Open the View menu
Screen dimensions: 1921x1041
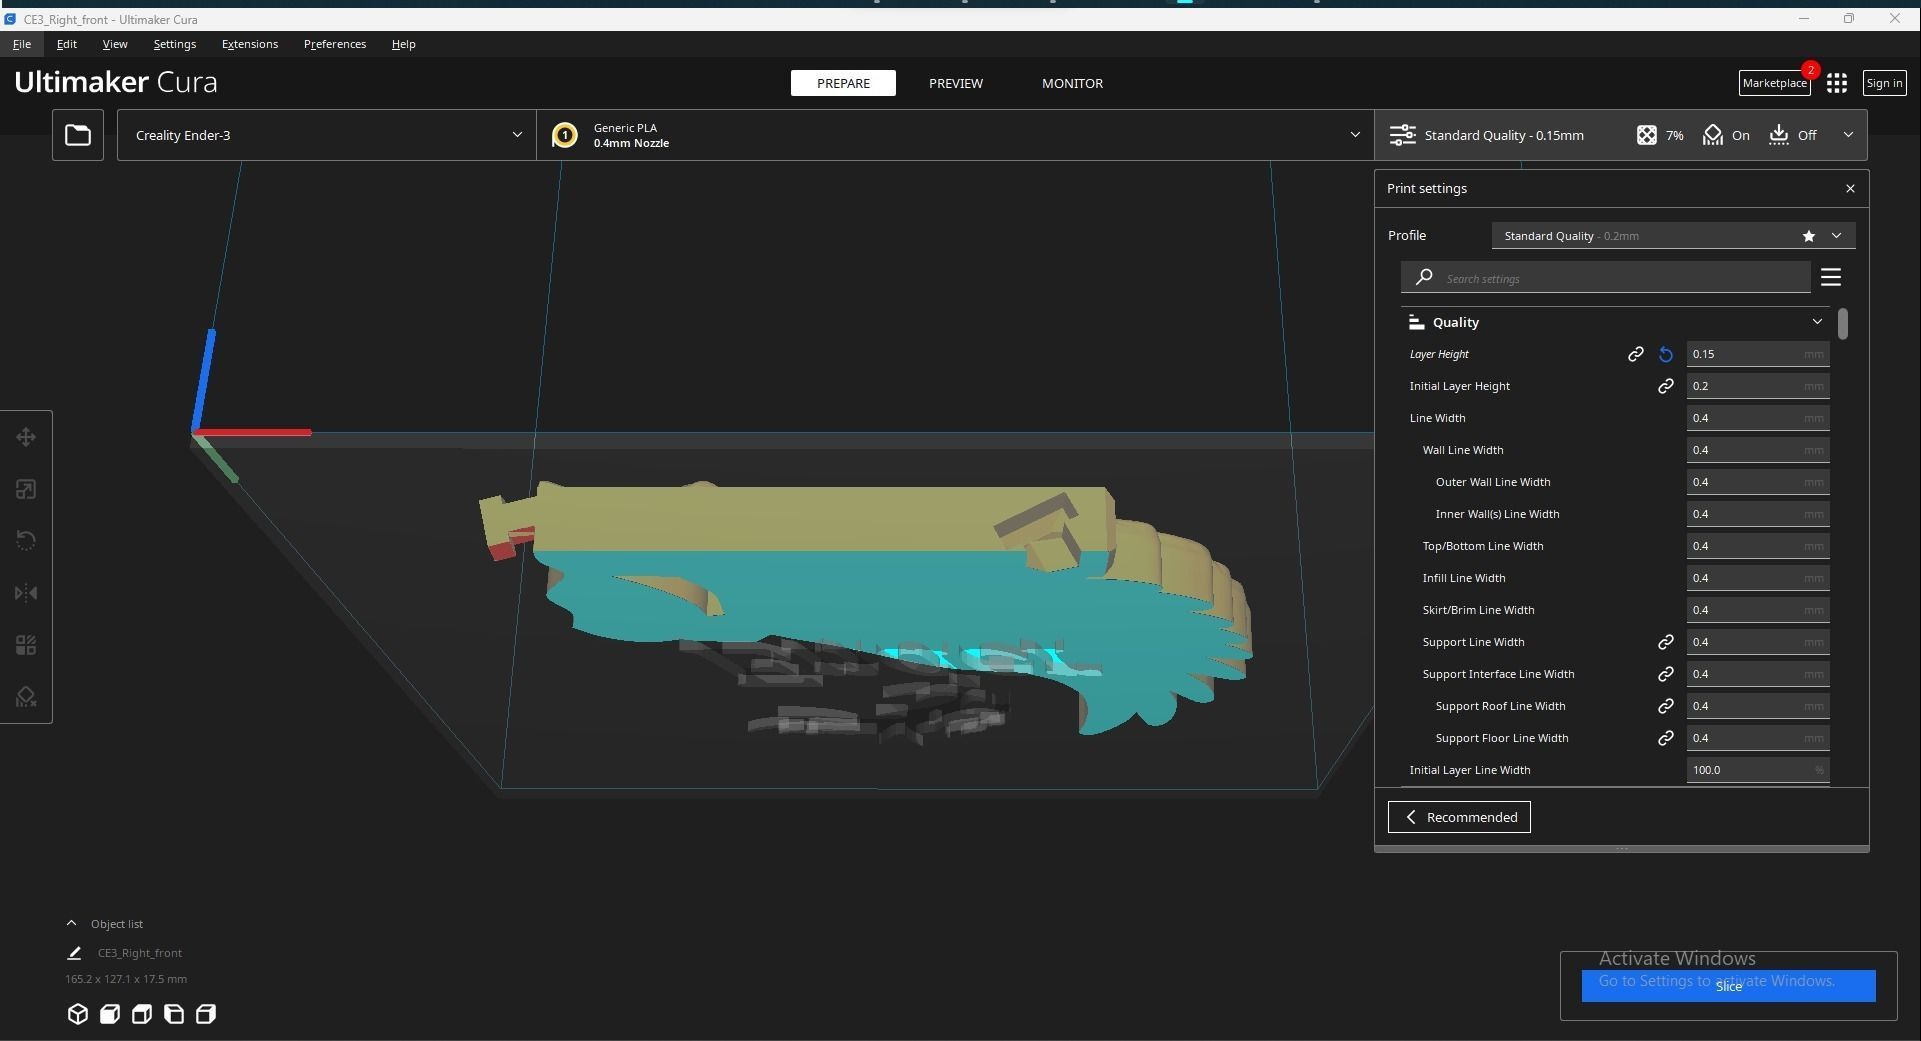click(x=115, y=44)
